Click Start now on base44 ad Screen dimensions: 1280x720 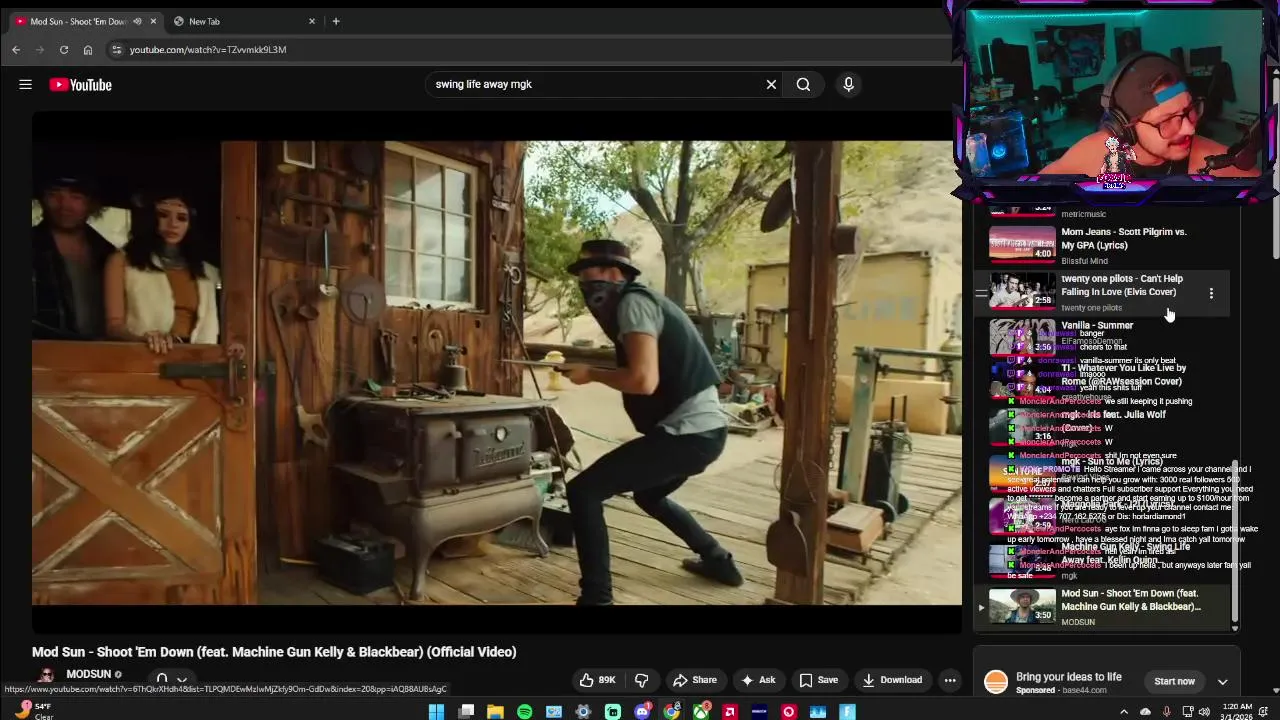[1174, 682]
